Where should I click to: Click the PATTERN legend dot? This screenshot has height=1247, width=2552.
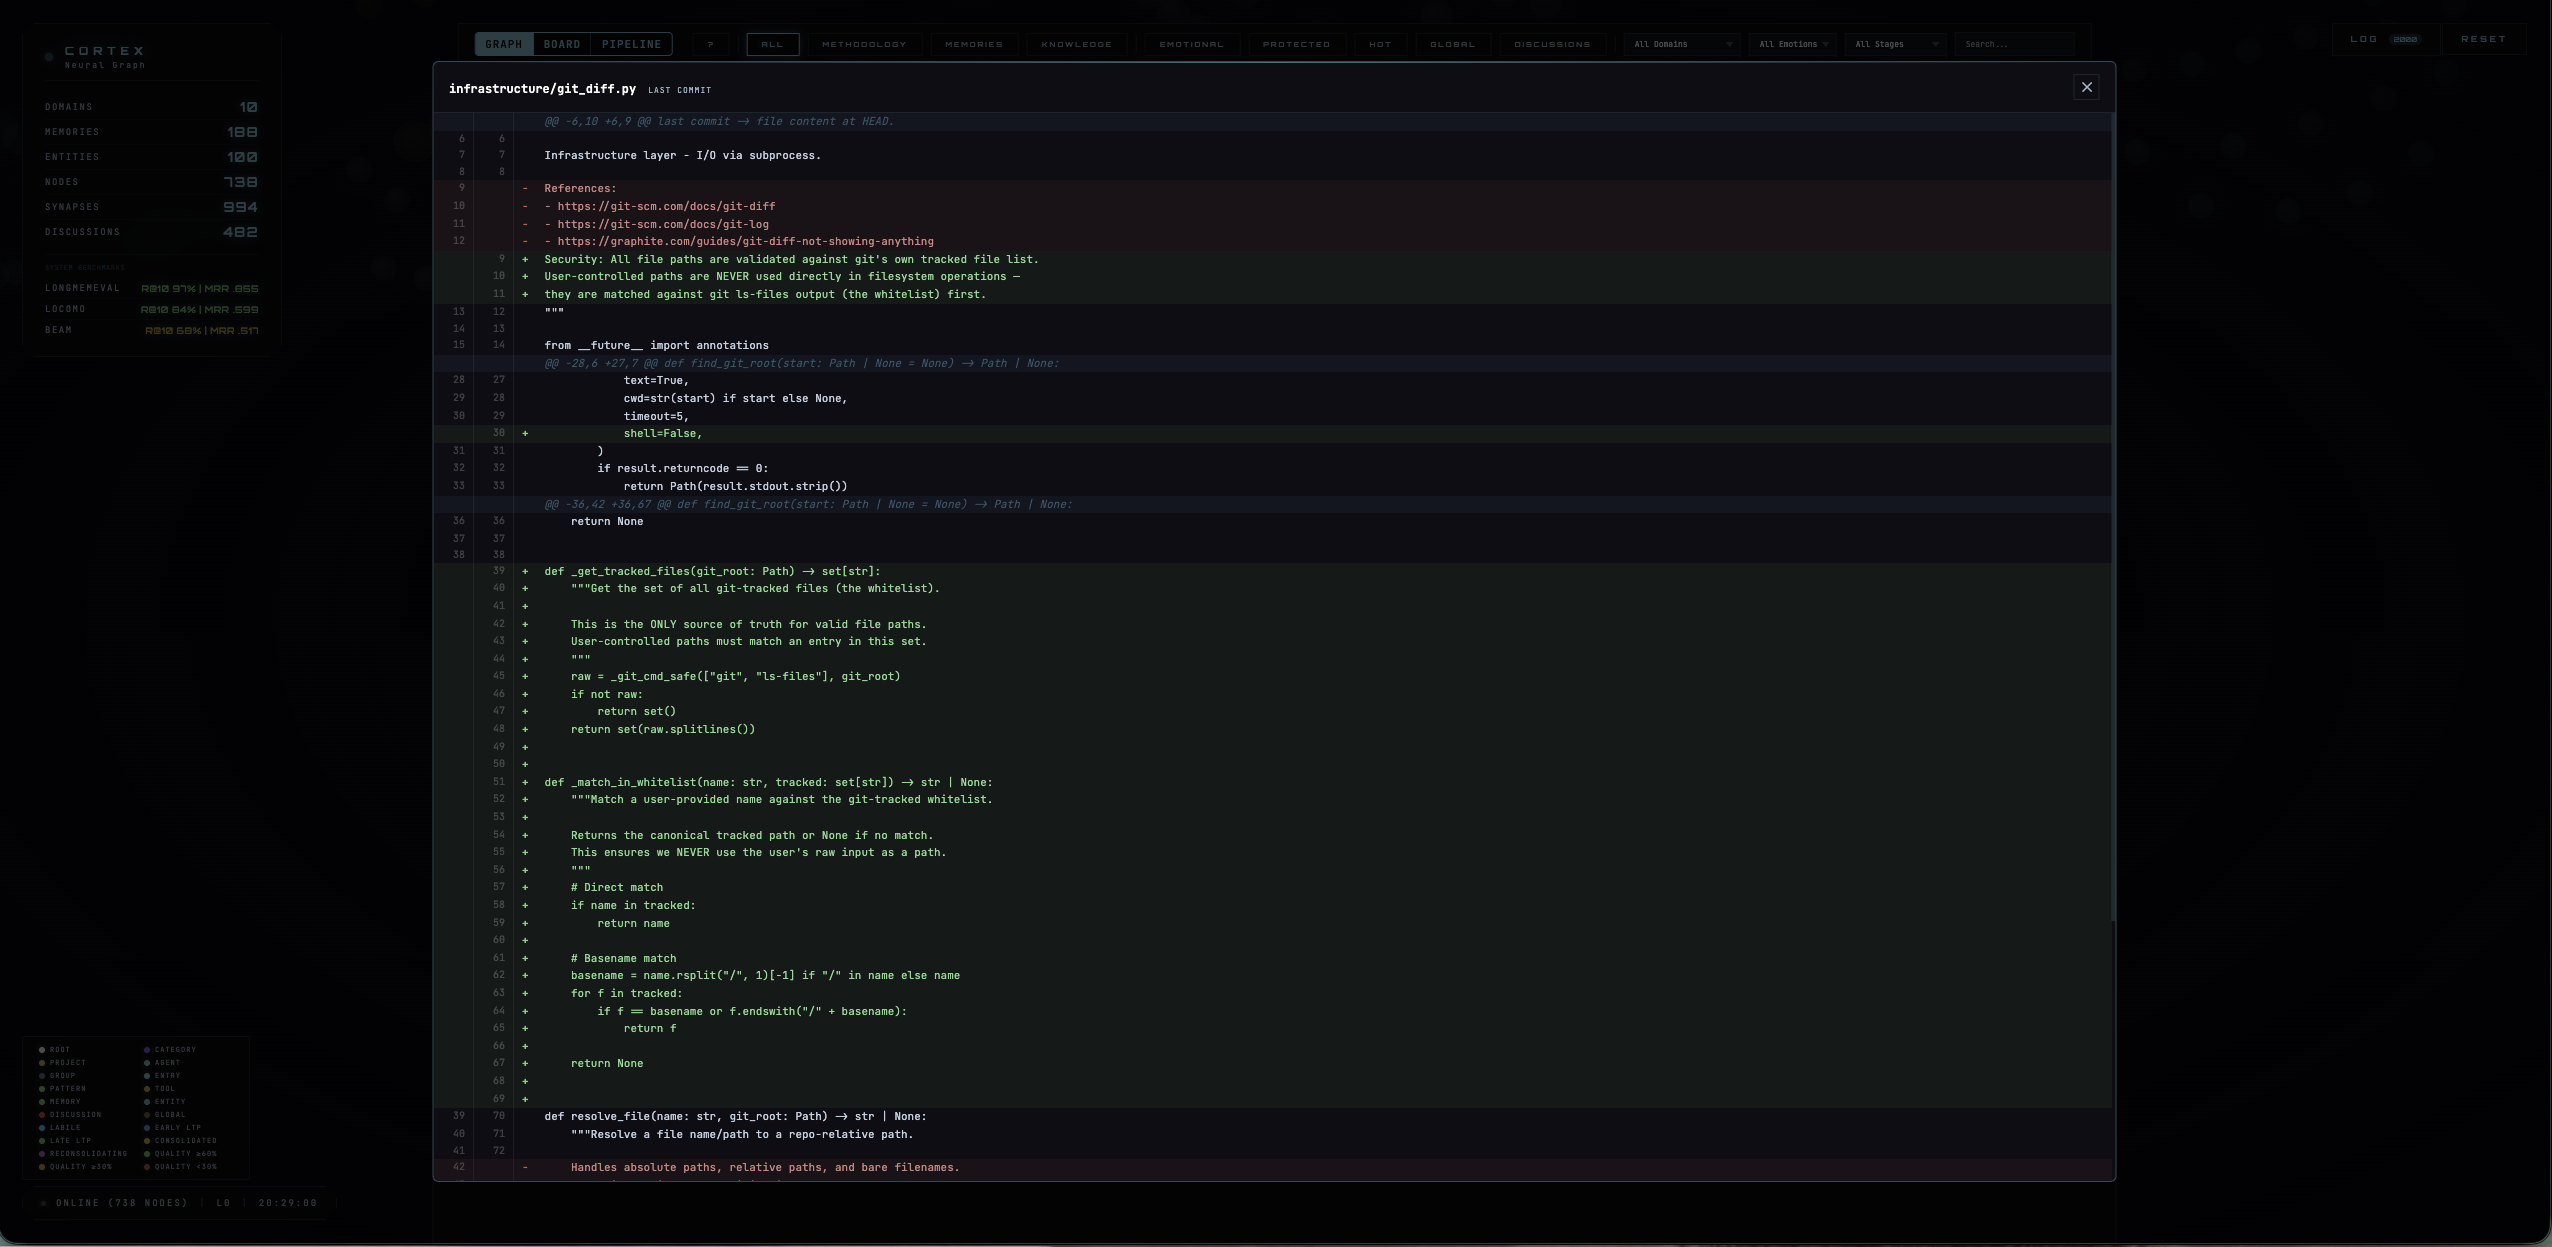click(42, 1089)
